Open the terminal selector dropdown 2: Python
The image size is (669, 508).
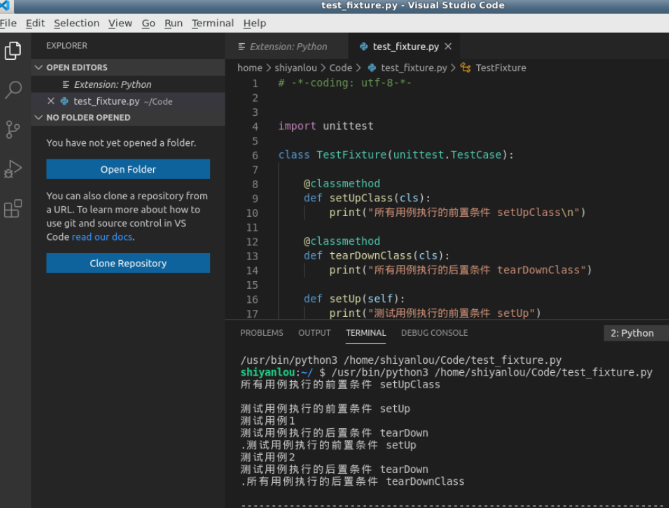(636, 333)
